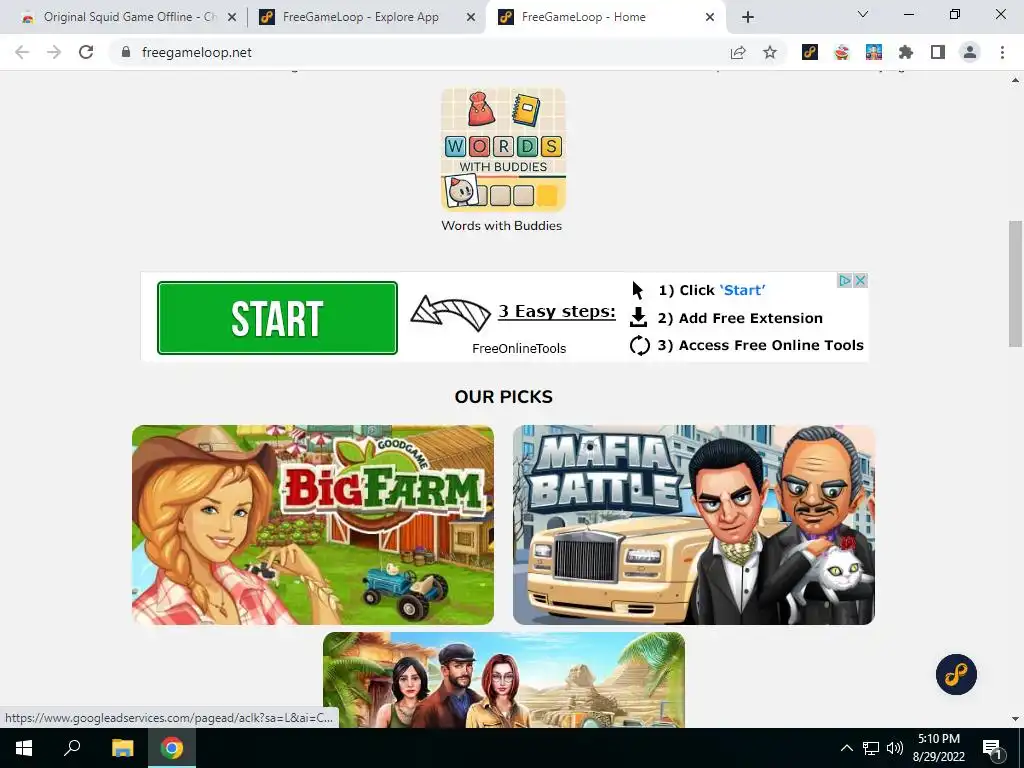This screenshot has height=768, width=1024.
Task: Open the watermelon game extension icon
Action: 842,52
